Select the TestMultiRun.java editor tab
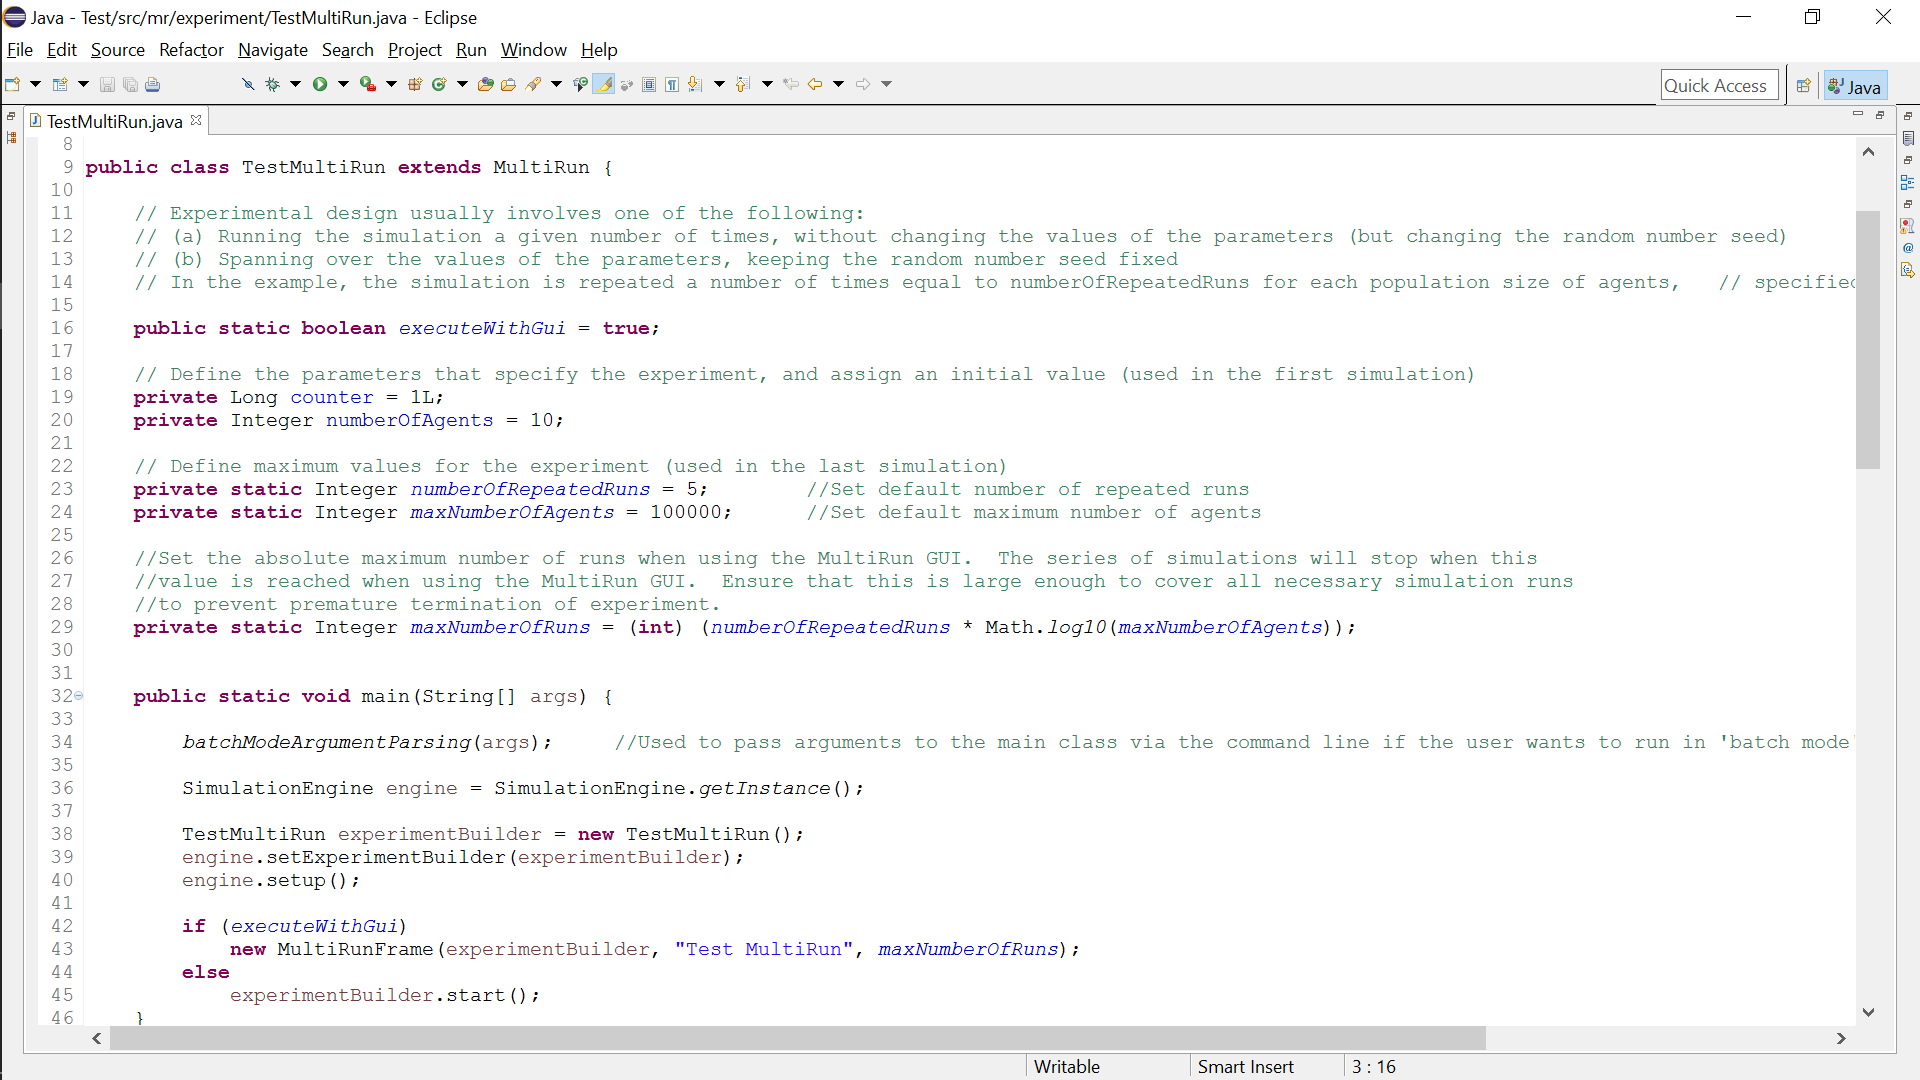Viewport: 1920px width, 1080px height. (x=114, y=121)
